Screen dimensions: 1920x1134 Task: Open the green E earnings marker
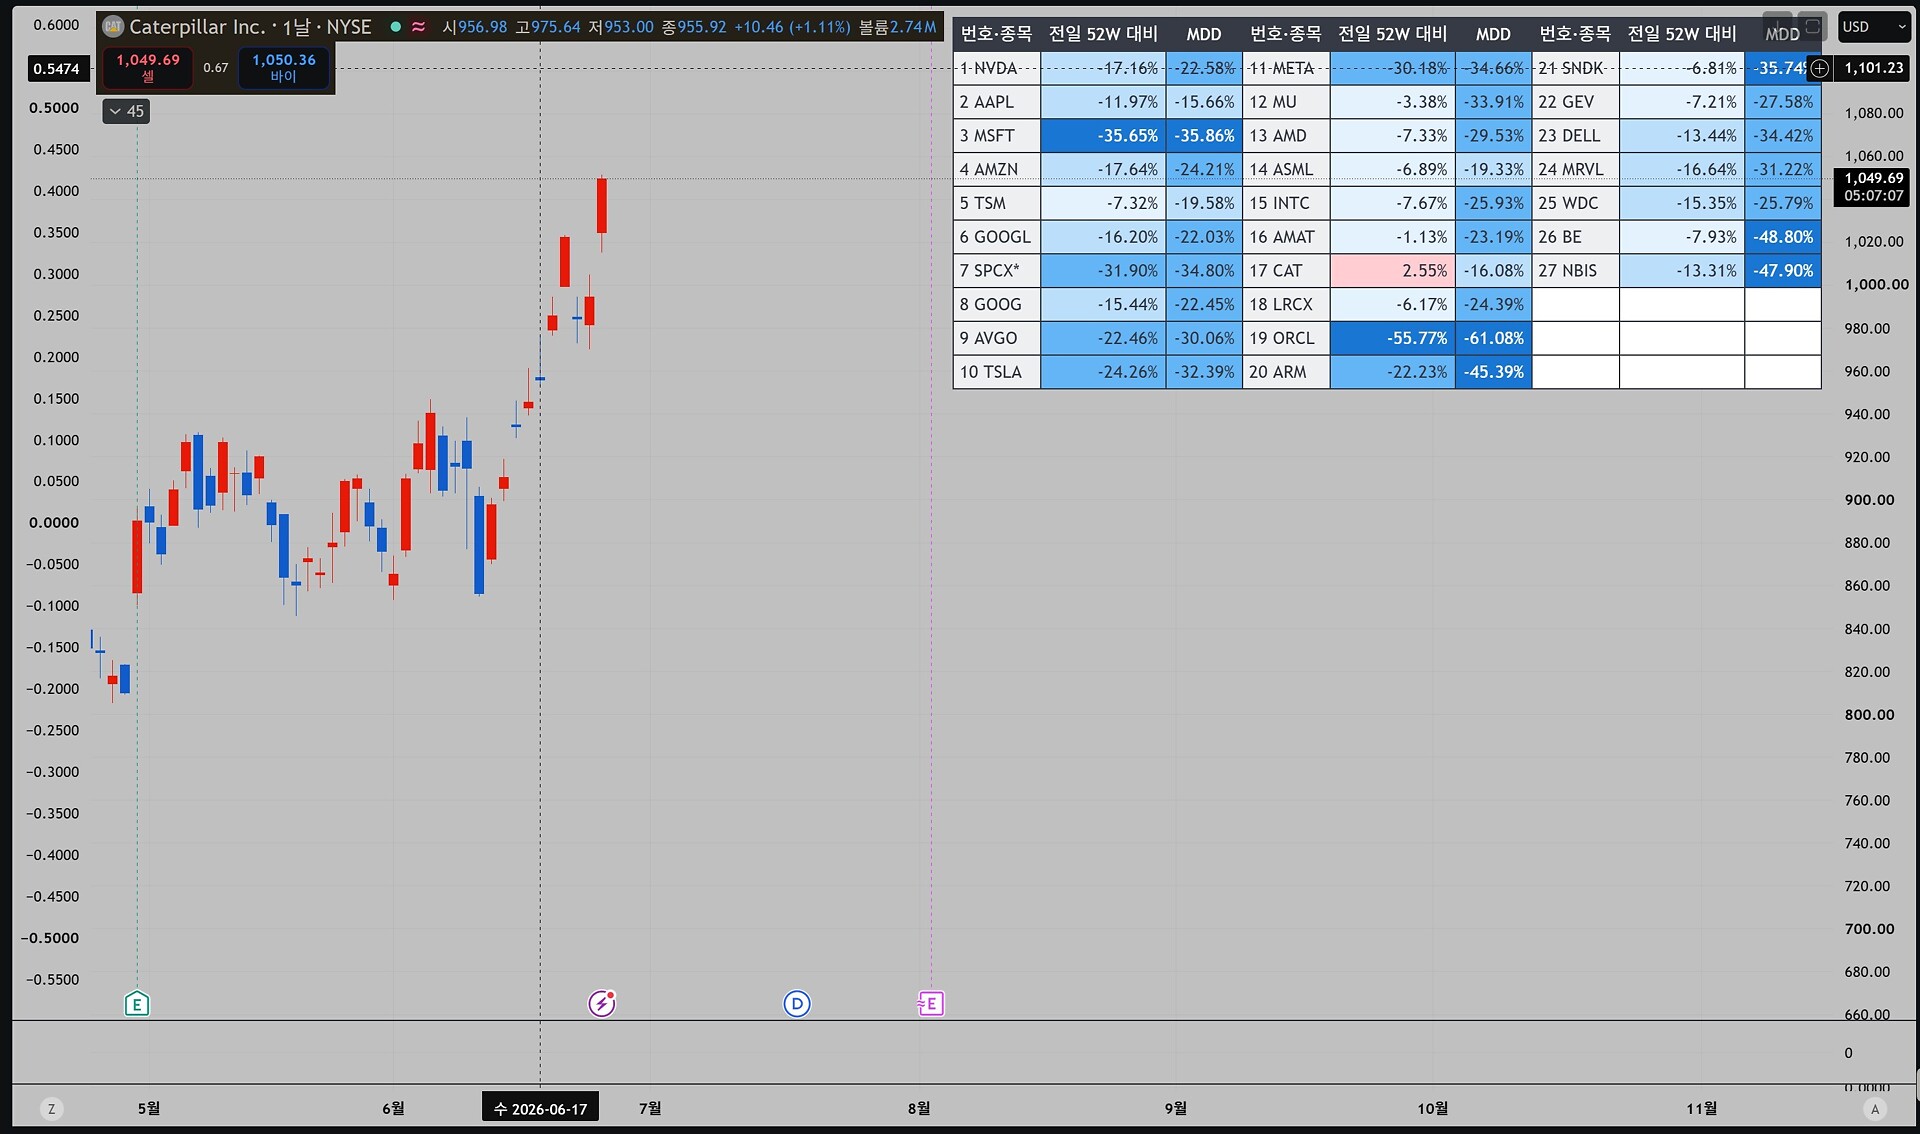coord(137,1004)
